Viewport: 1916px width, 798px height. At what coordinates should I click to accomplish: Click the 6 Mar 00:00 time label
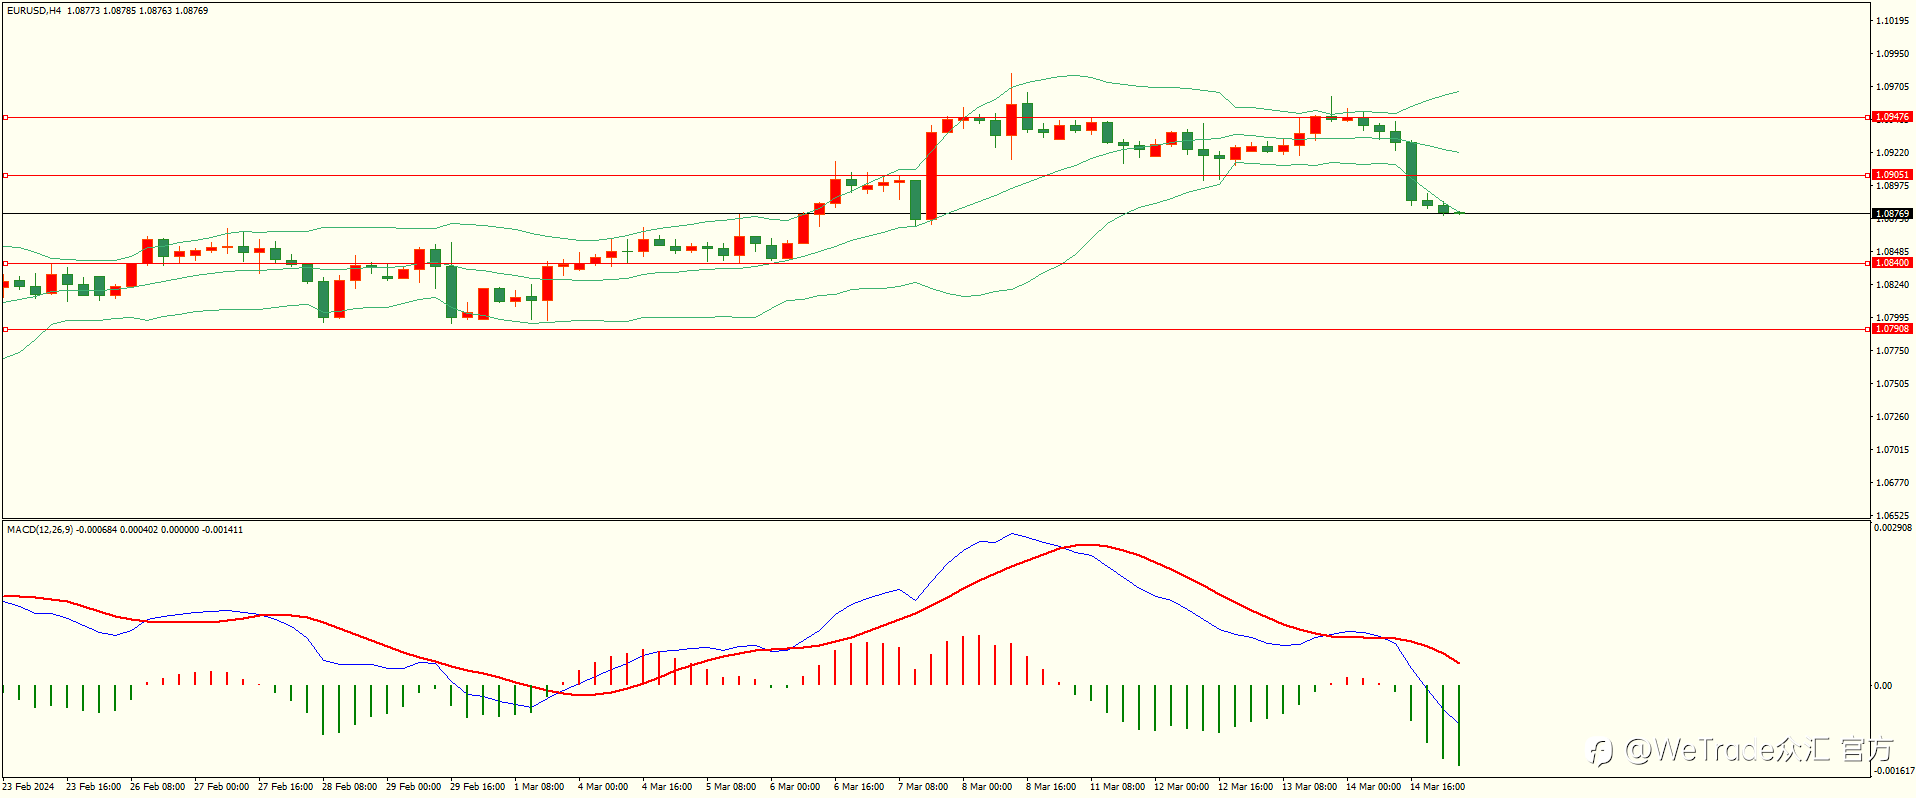point(795,787)
